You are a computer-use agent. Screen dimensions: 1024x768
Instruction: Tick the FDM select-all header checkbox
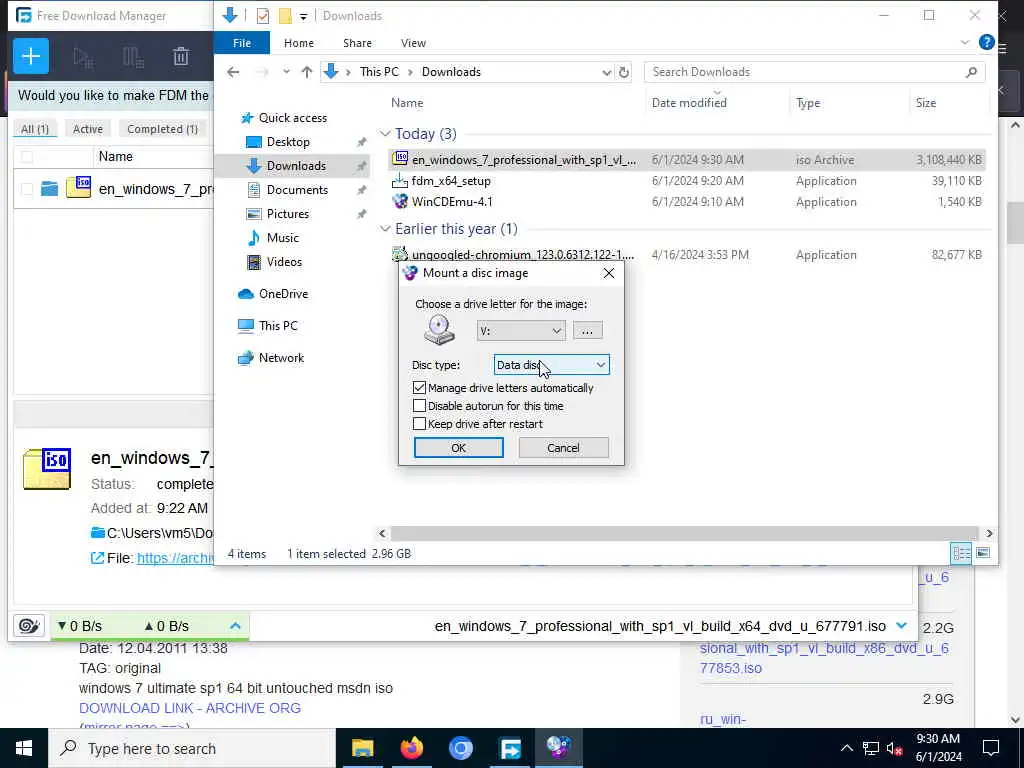tap(27, 157)
